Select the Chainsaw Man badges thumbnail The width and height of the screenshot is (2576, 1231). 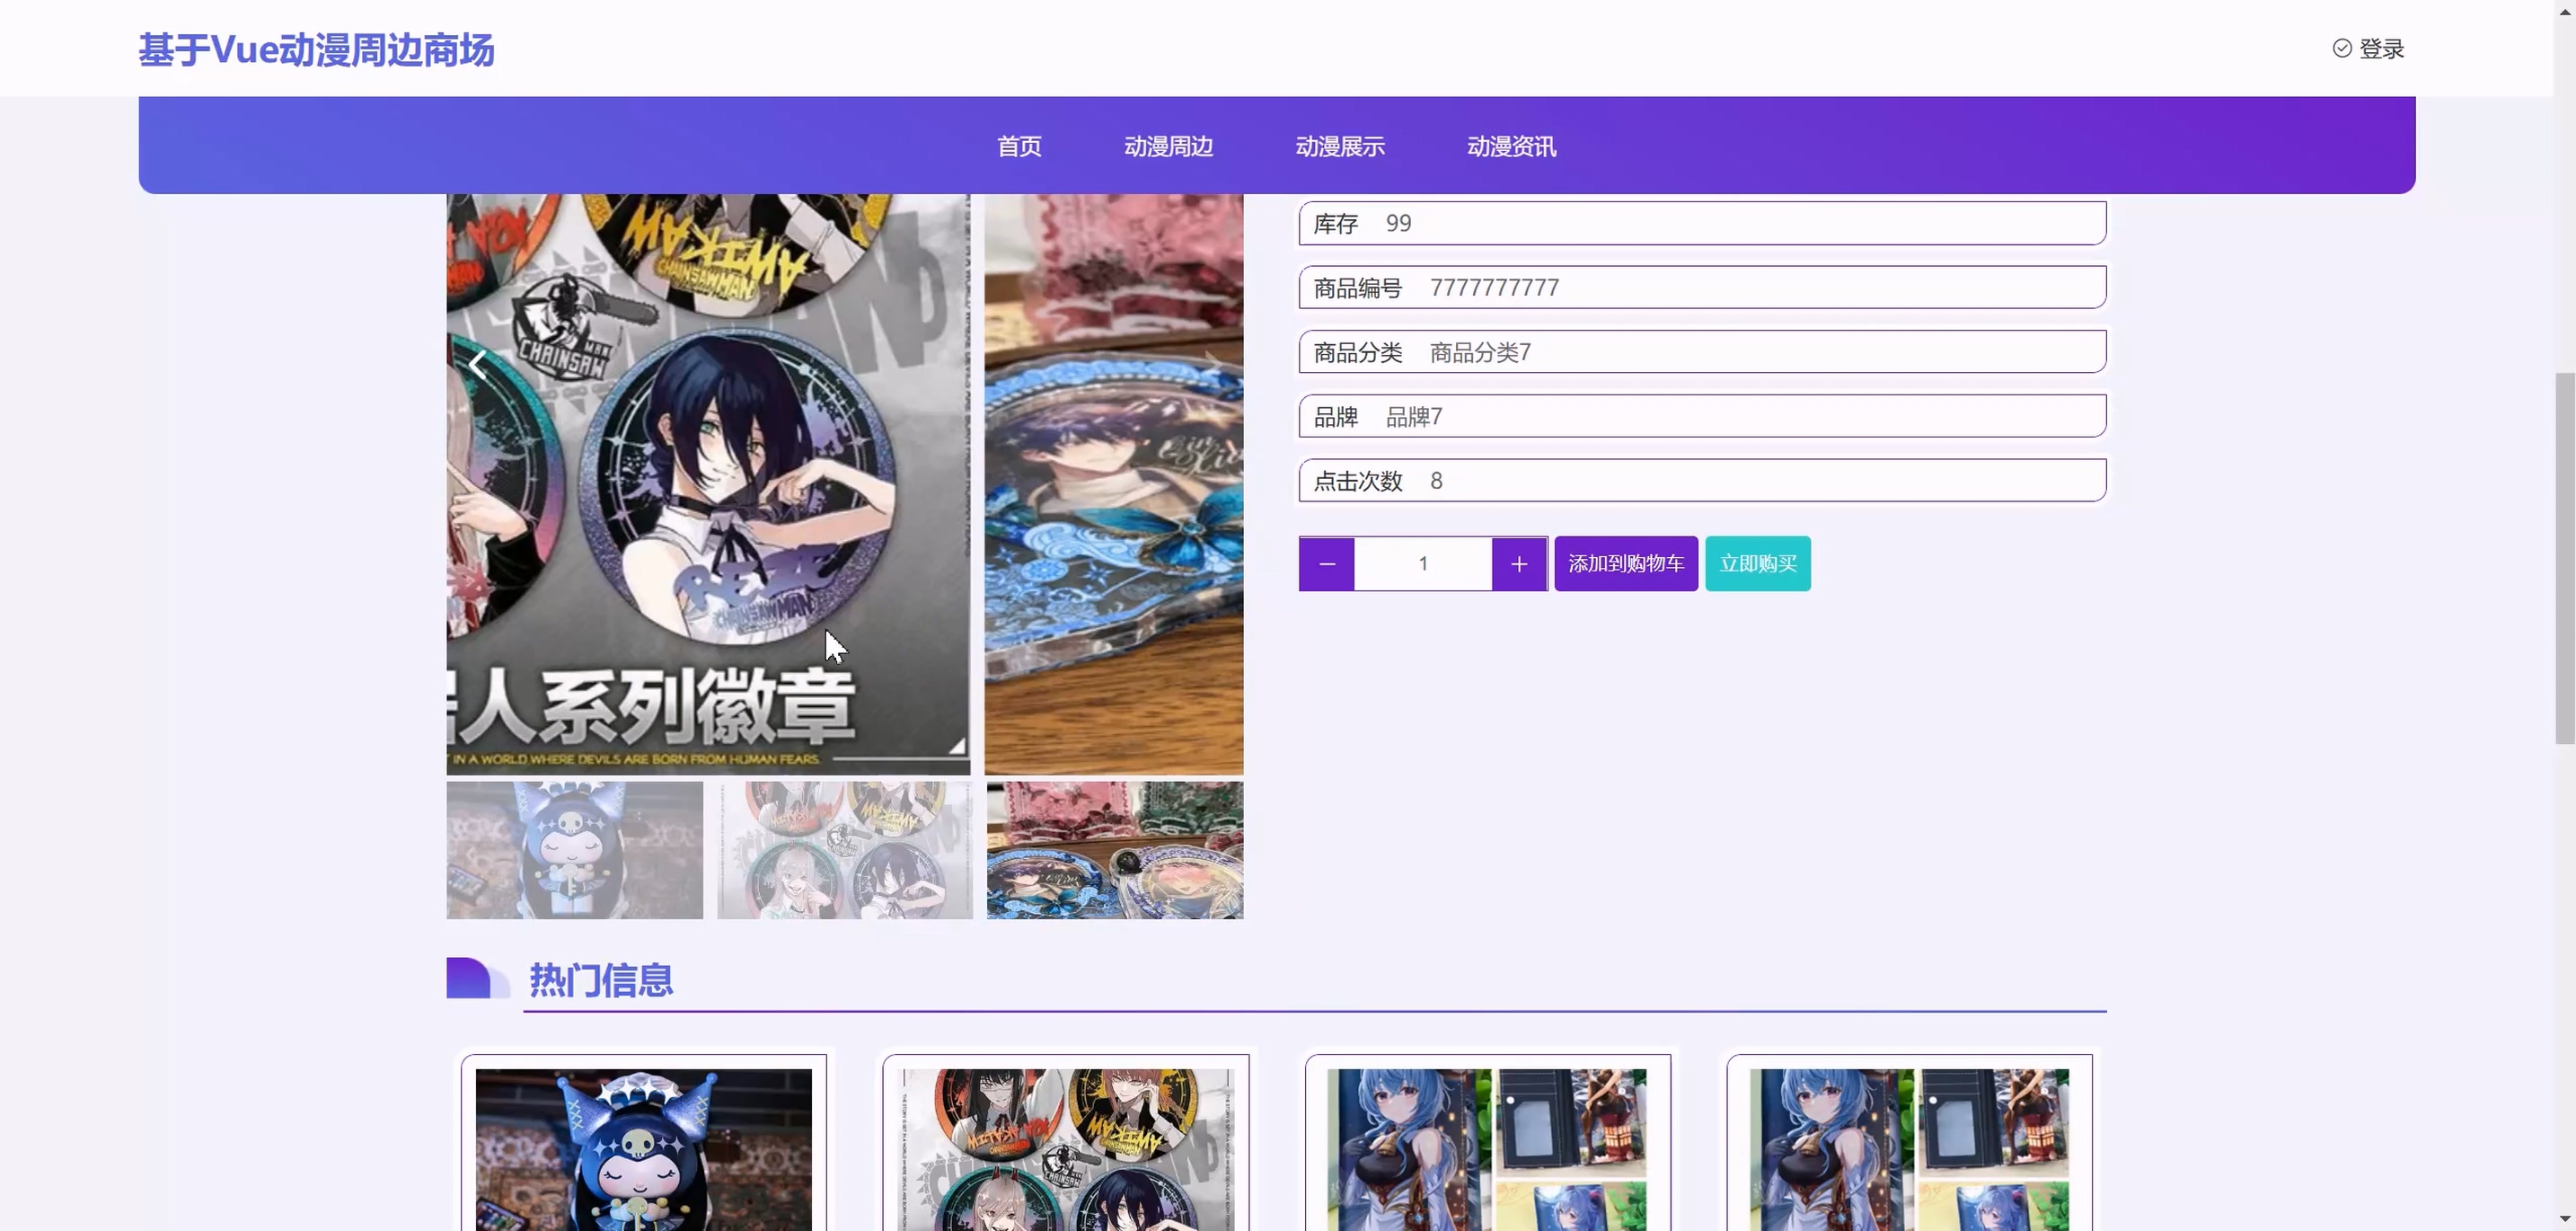point(844,850)
